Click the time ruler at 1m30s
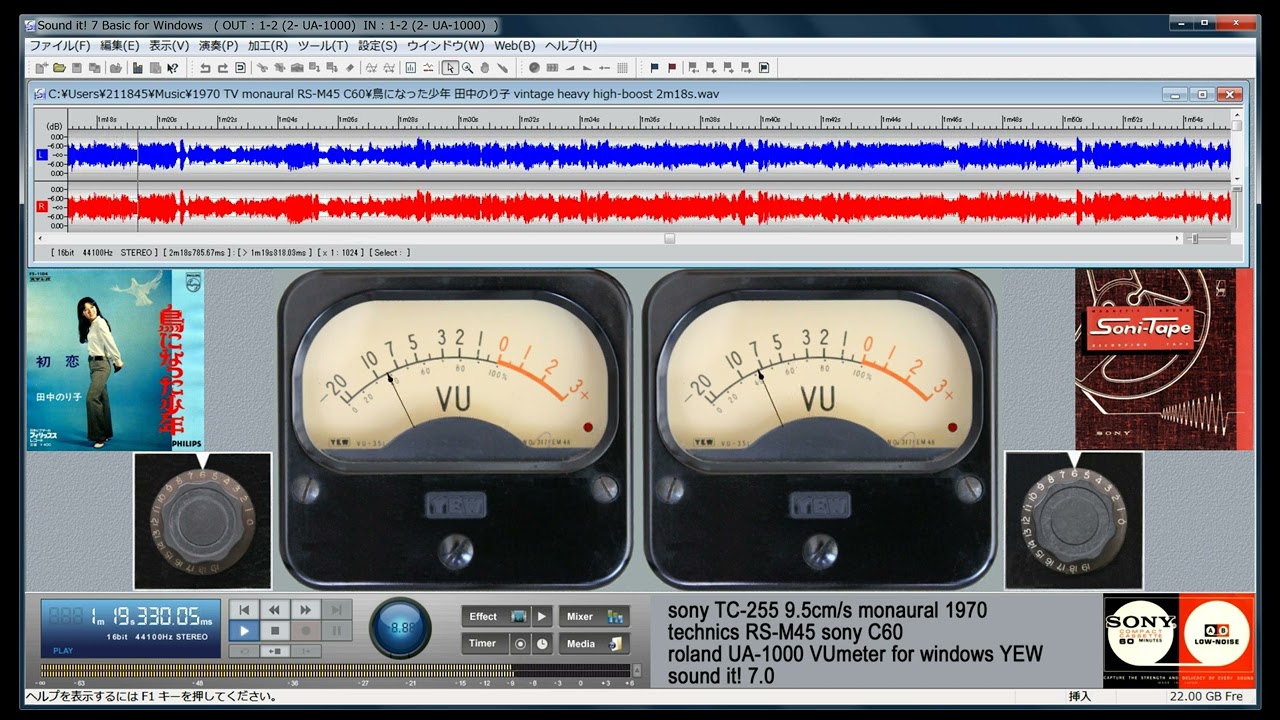The image size is (1280, 720). click(x=468, y=122)
